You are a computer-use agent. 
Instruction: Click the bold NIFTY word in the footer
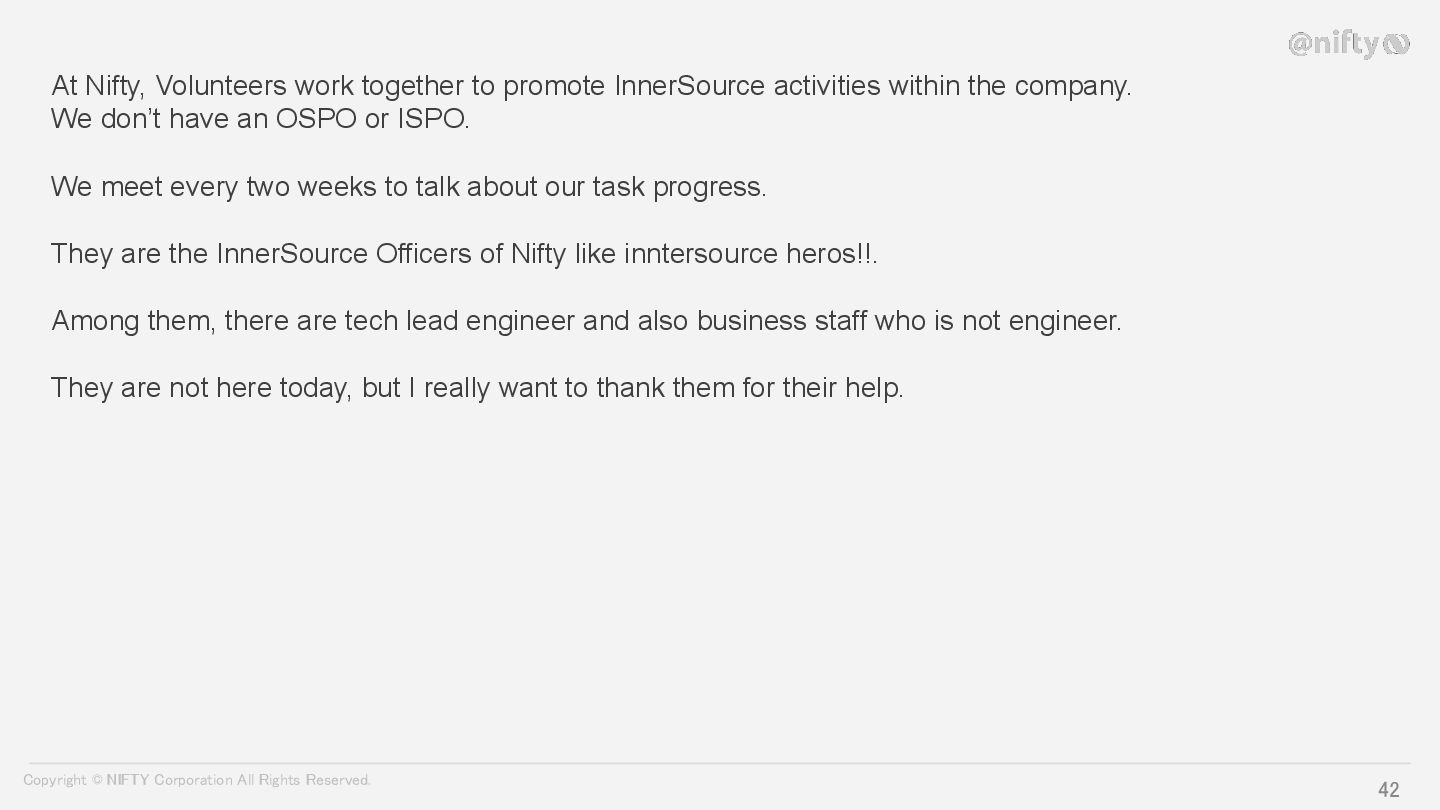pos(128,780)
